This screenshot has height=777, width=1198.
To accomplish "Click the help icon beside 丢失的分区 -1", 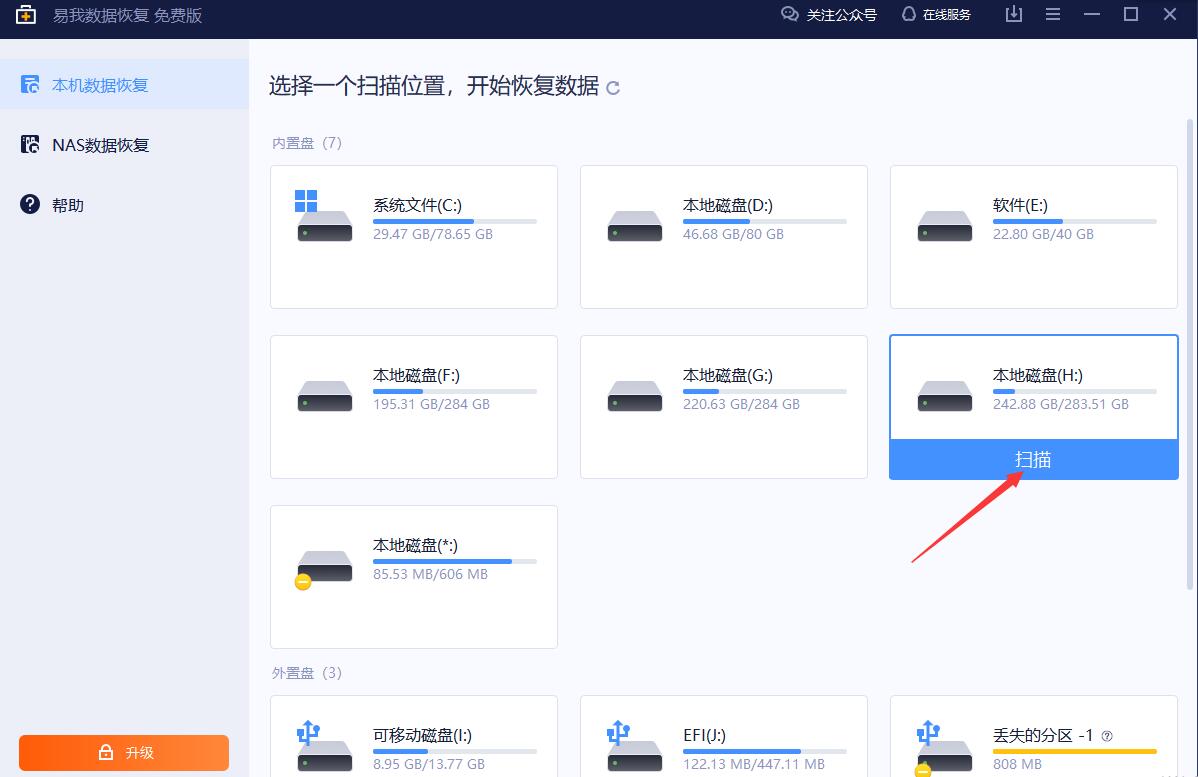I will tap(1105, 735).
